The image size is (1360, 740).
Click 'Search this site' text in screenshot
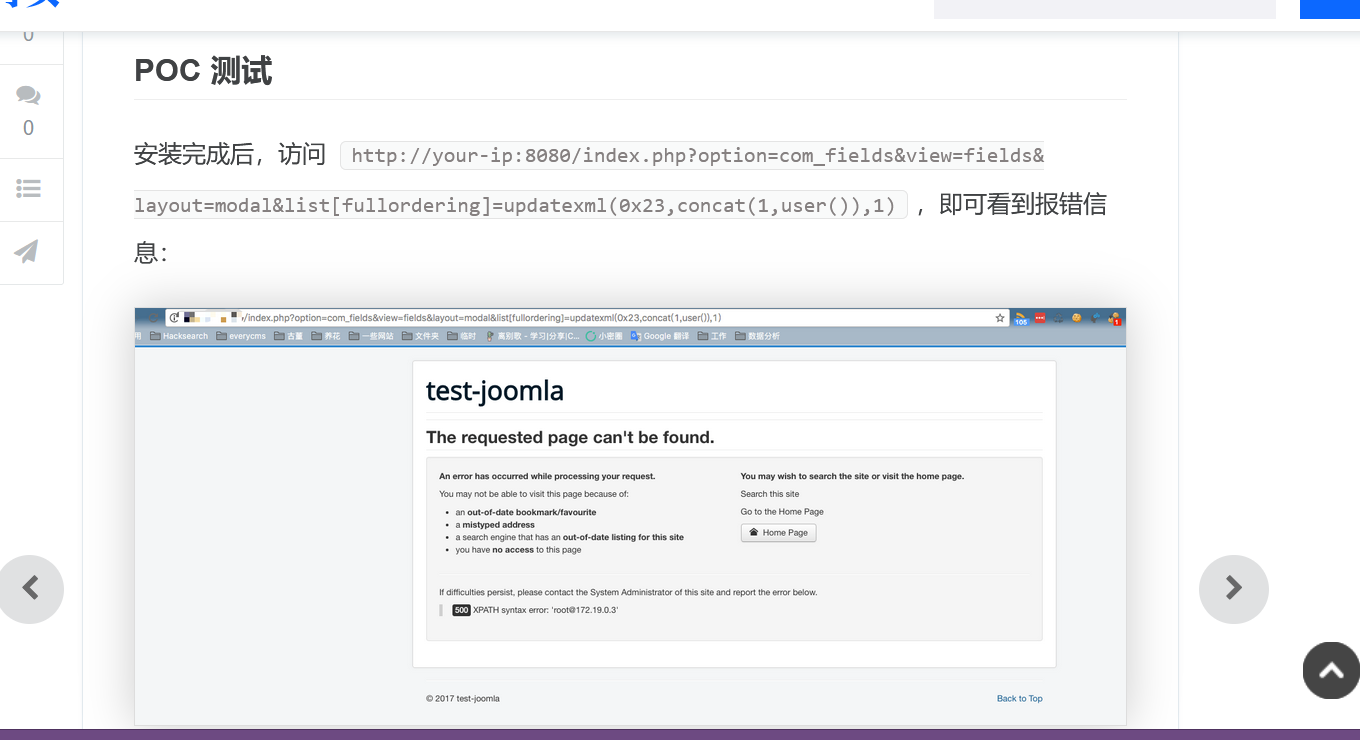(769, 494)
